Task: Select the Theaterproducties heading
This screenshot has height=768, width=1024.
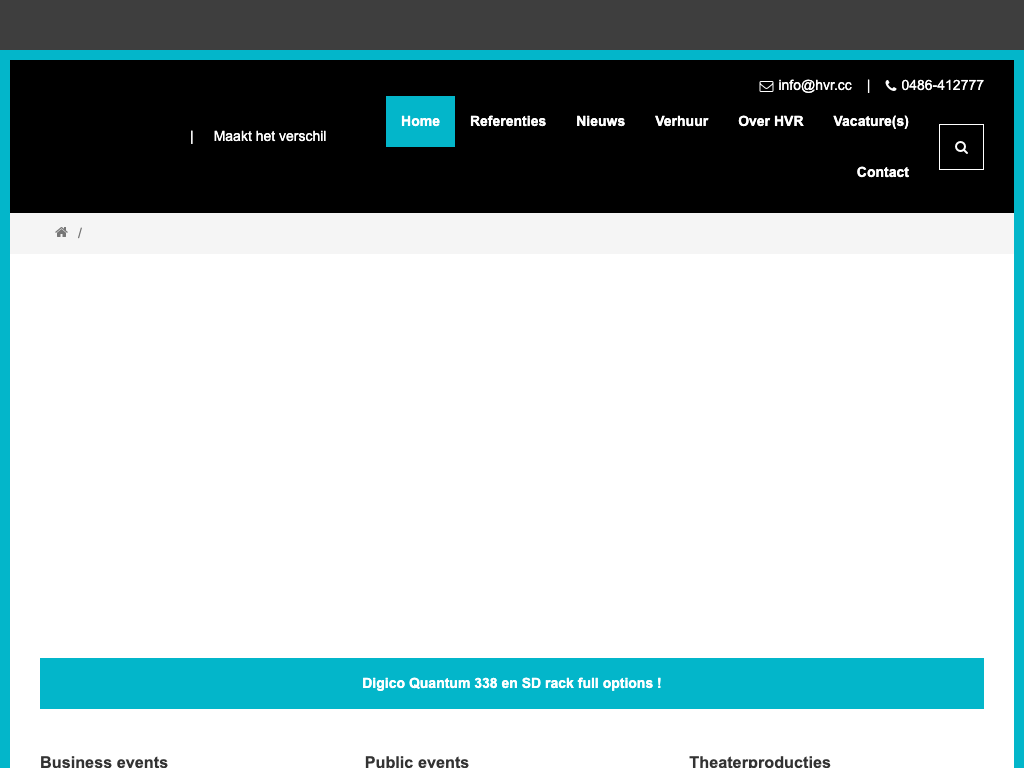Action: (x=759, y=761)
